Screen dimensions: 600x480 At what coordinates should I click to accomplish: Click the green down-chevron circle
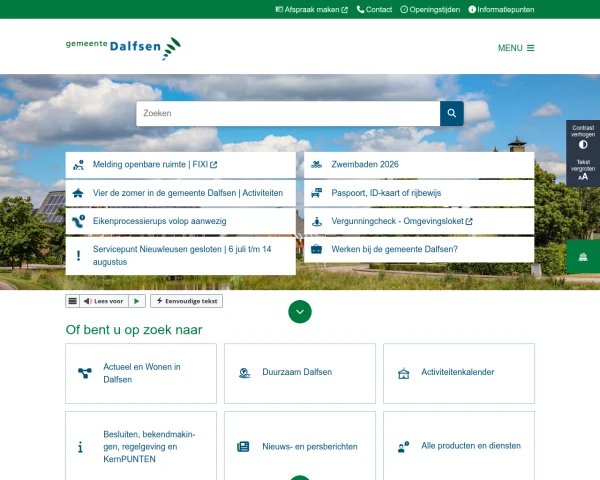click(x=300, y=312)
